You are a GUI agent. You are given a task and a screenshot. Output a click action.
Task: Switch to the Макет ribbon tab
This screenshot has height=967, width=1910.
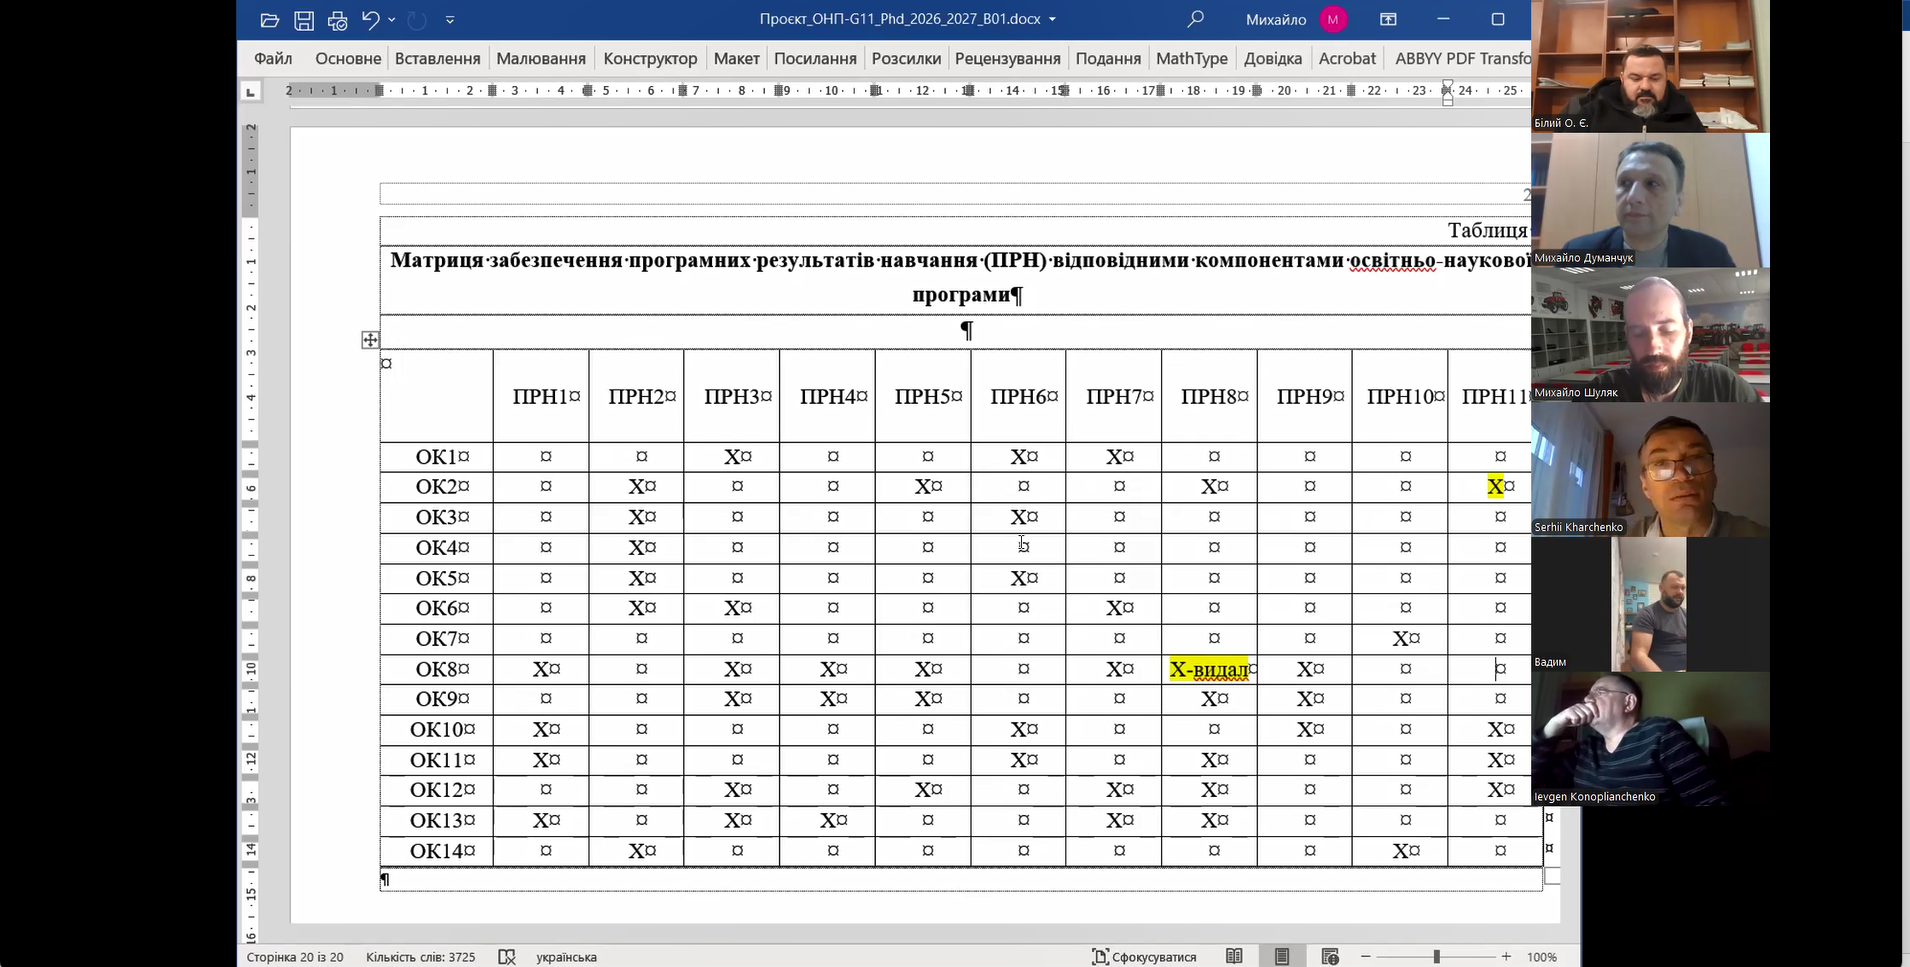point(736,58)
